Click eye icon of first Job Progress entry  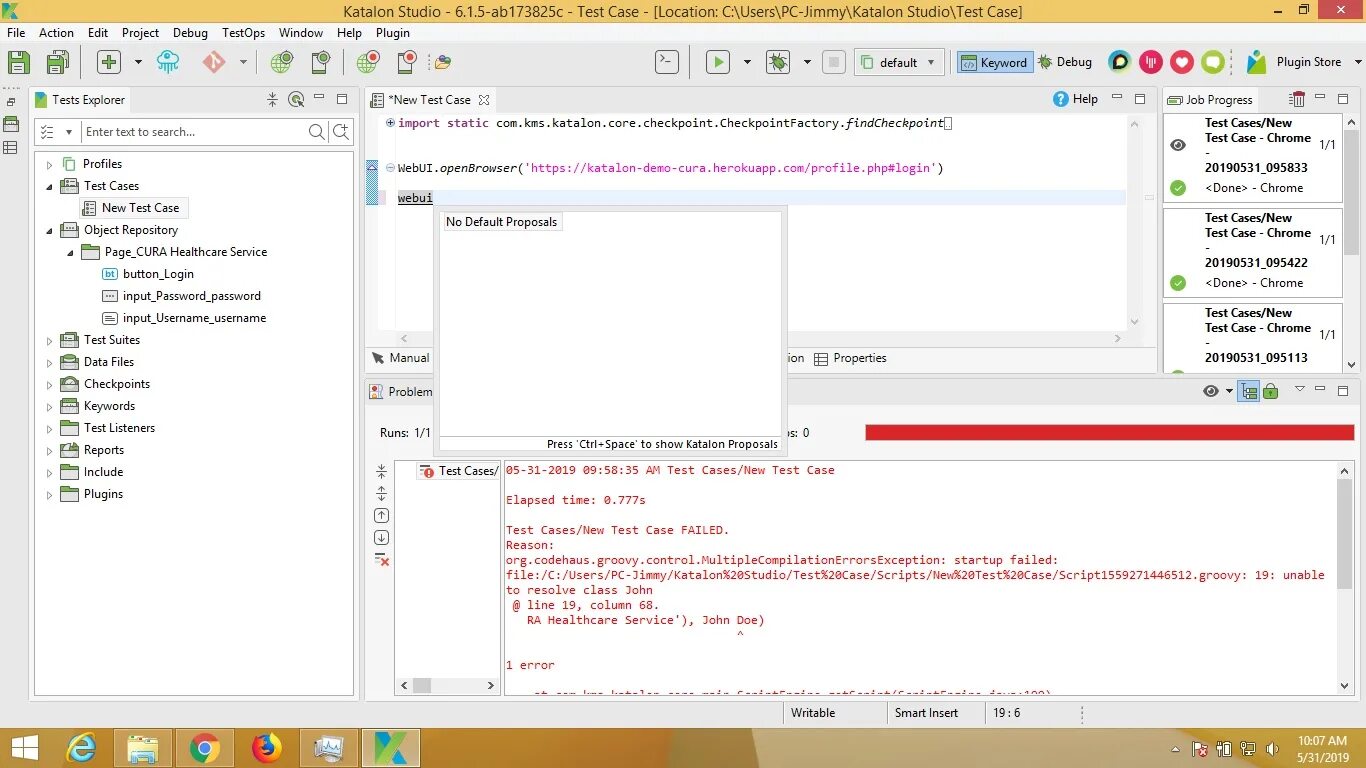click(1178, 145)
